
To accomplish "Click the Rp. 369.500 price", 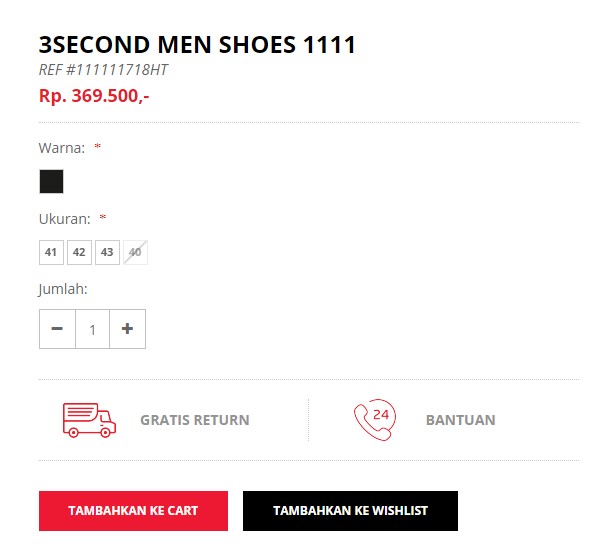I will [x=94, y=96].
